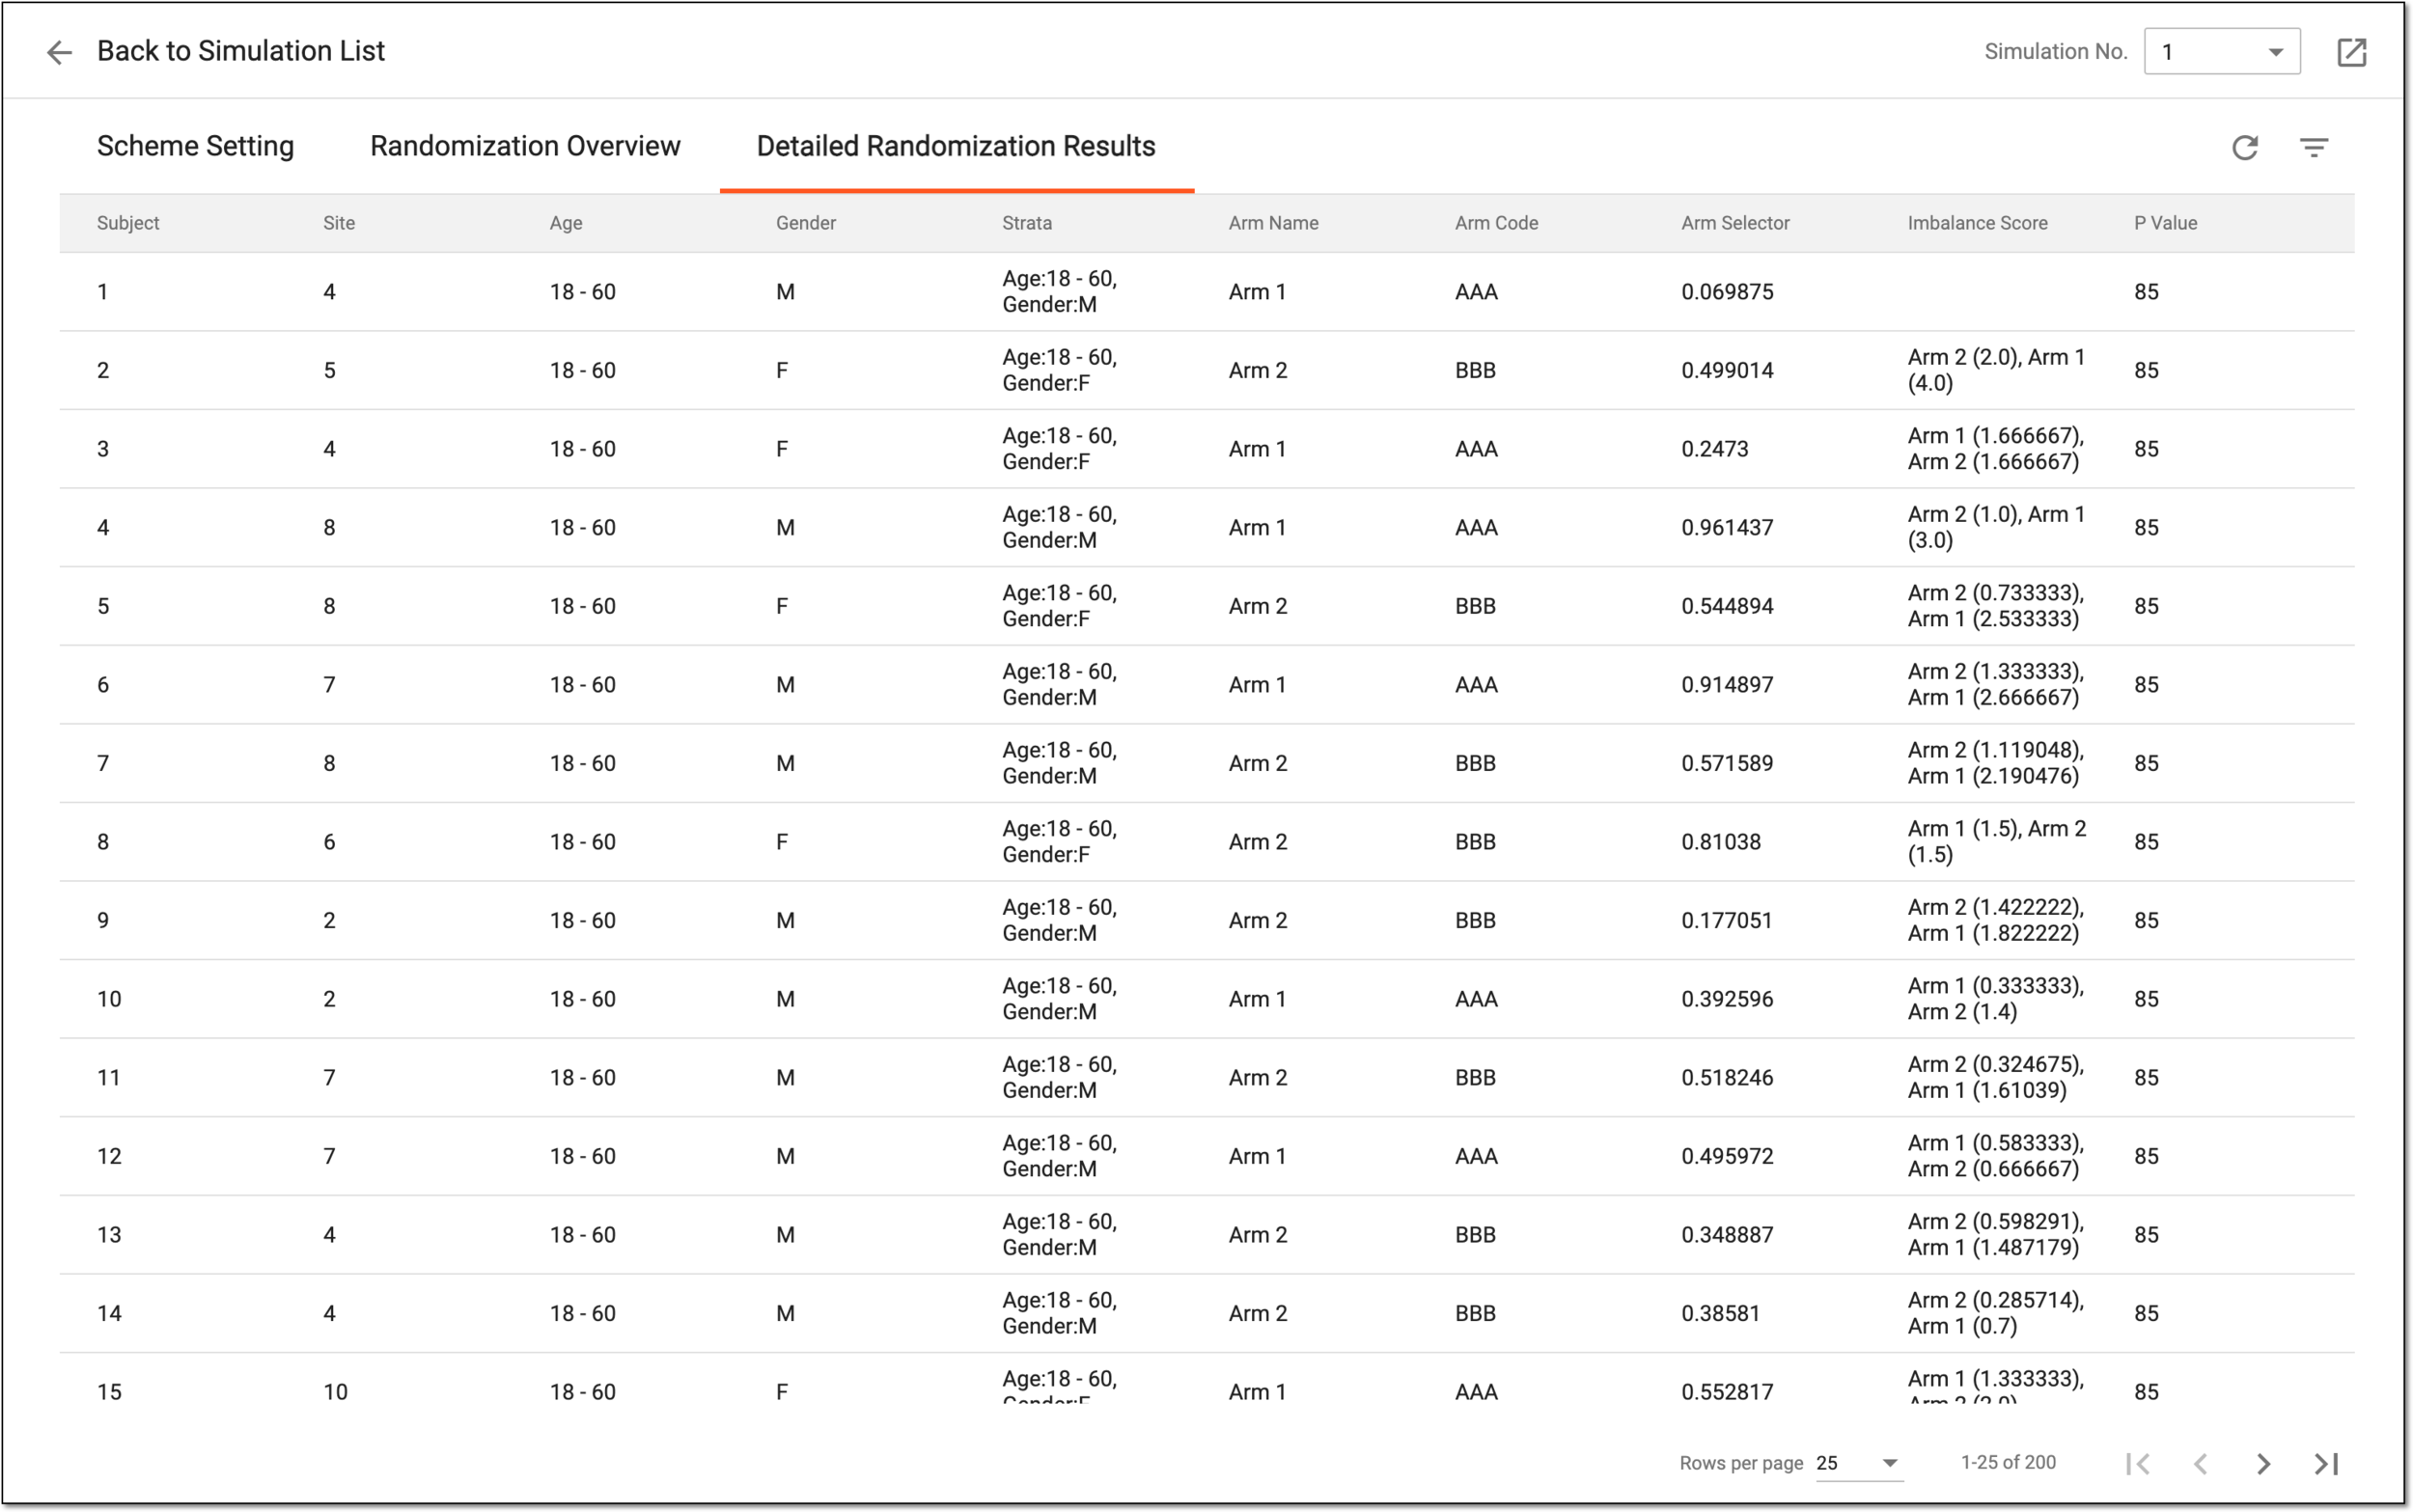Click imbalance score Arm 2 (2.0), Arm 1 (4.0)
2413x1512 pixels.
click(x=1996, y=370)
